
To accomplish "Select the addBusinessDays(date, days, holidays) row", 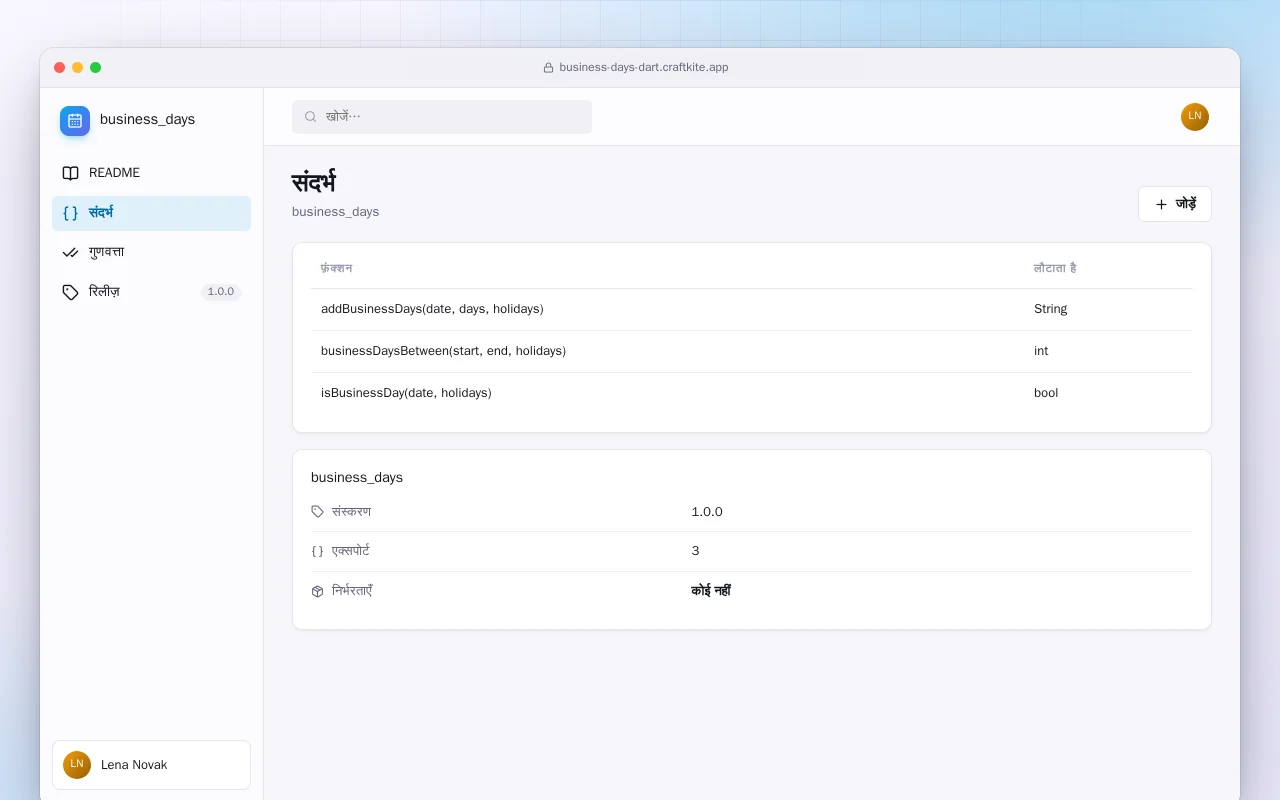I will pos(752,309).
